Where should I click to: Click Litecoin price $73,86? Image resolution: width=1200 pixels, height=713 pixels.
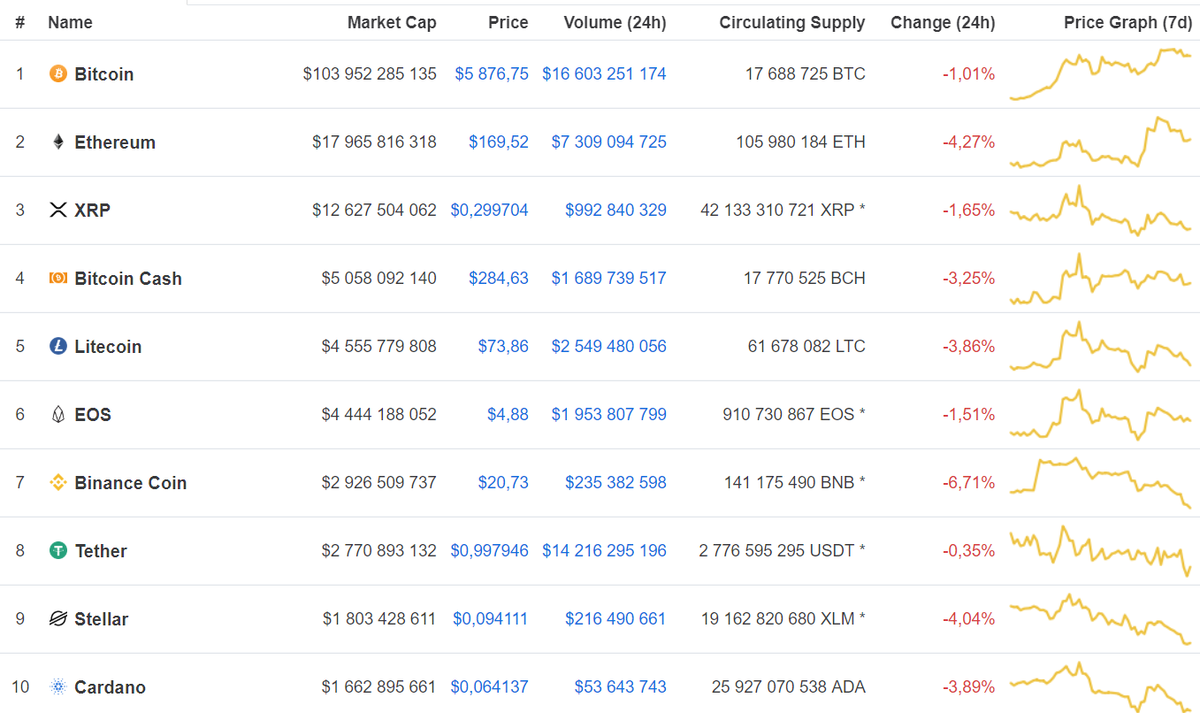[503, 346]
